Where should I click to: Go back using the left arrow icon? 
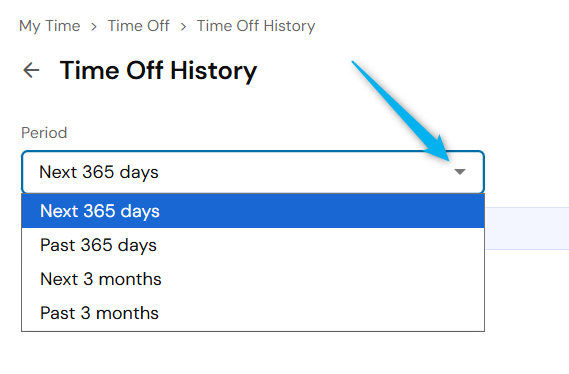[31, 70]
